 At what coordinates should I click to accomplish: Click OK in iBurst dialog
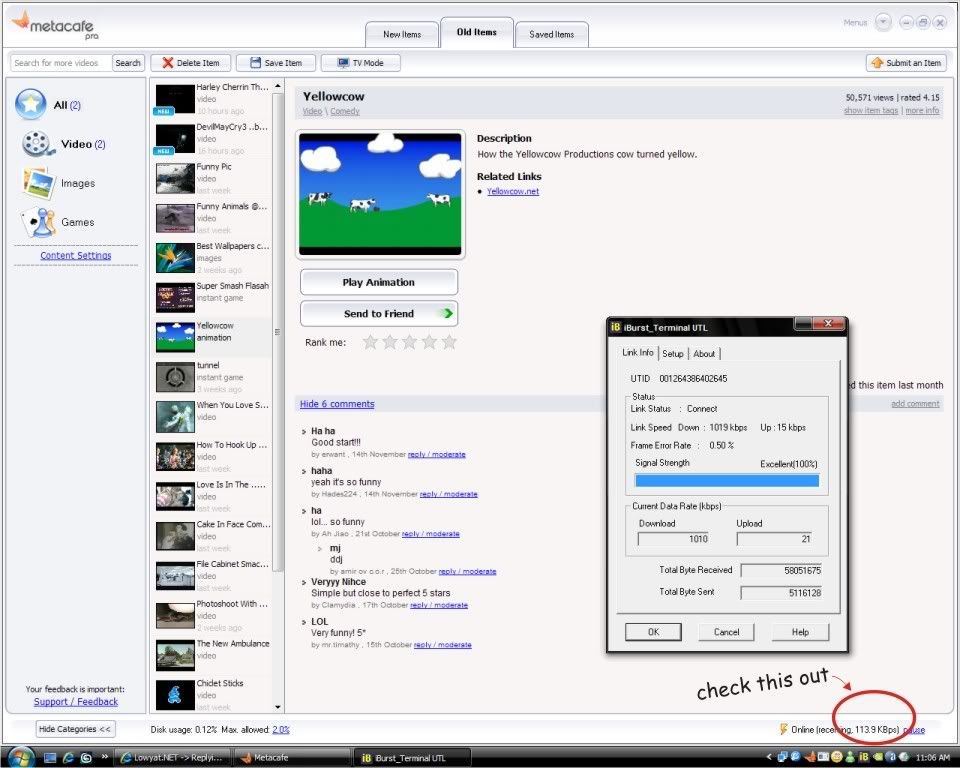coord(653,632)
